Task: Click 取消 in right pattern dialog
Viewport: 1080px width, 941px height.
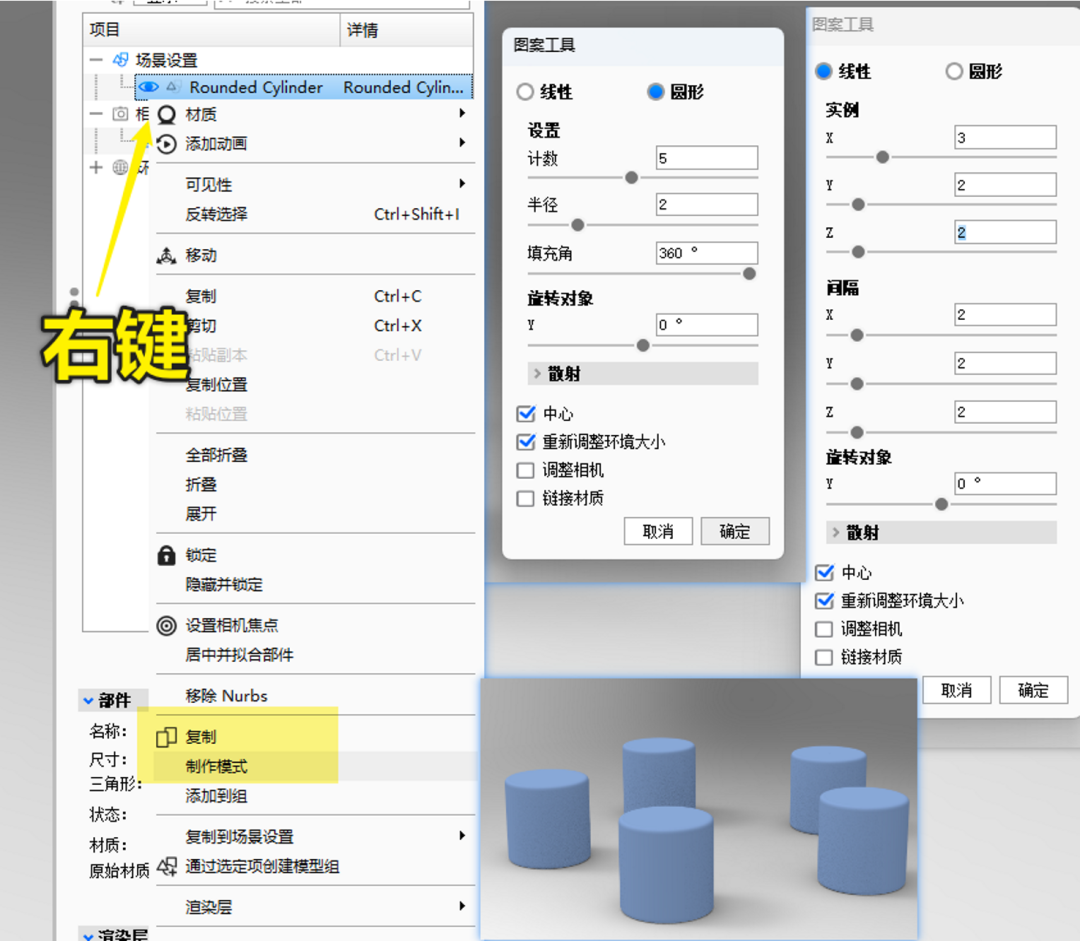Action: tap(957, 690)
